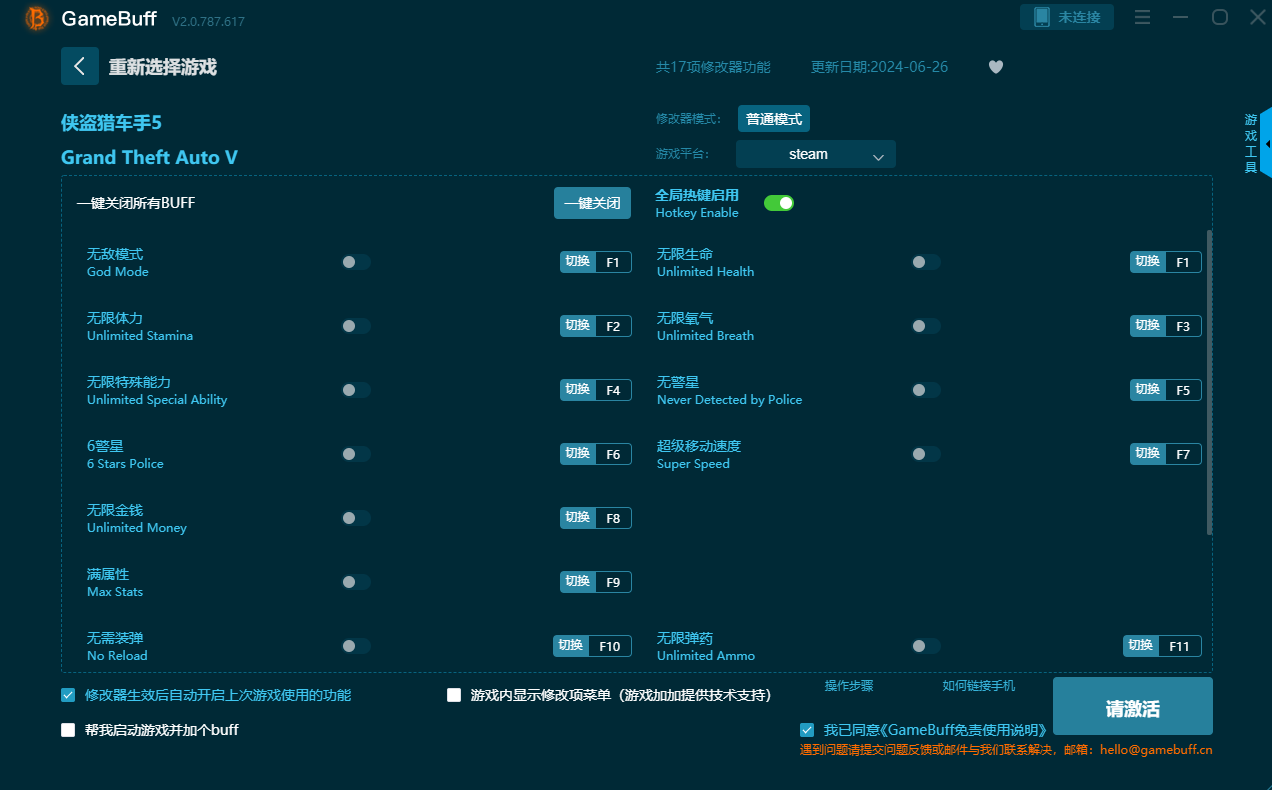The width and height of the screenshot is (1272, 790).
Task: Click Unlimited Breath 切换 F3 hotkey
Action: tap(1166, 326)
